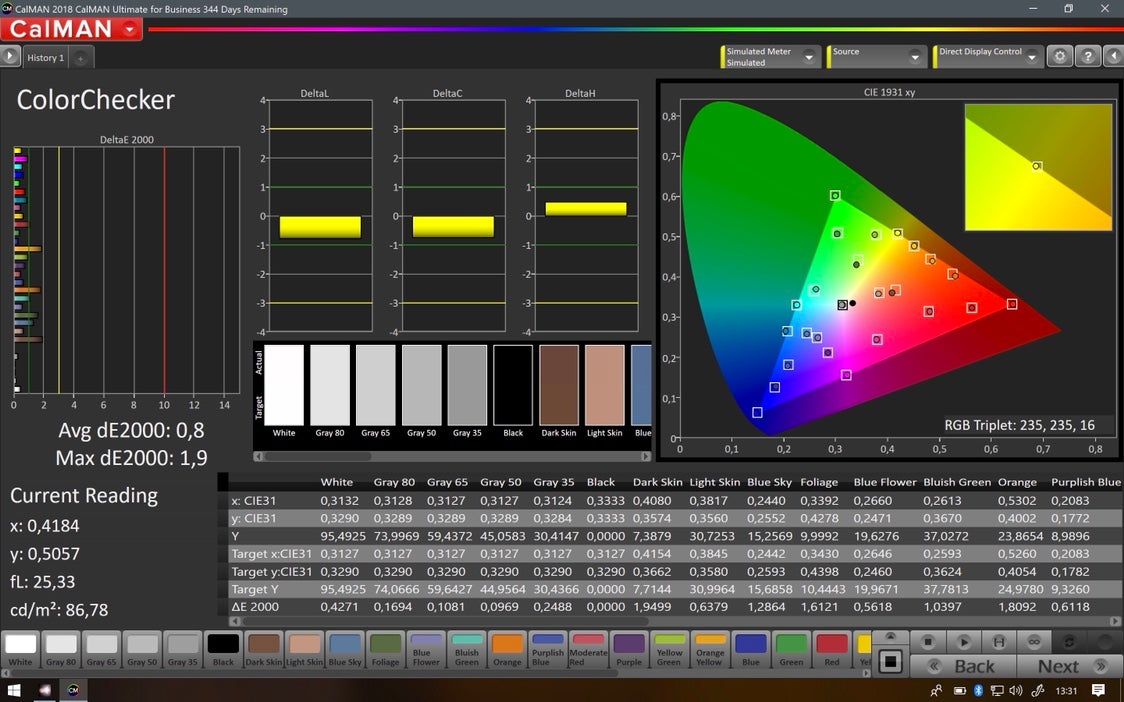Click the refresh button next to the infinity icon
The image size is (1124, 702).
click(x=1069, y=642)
